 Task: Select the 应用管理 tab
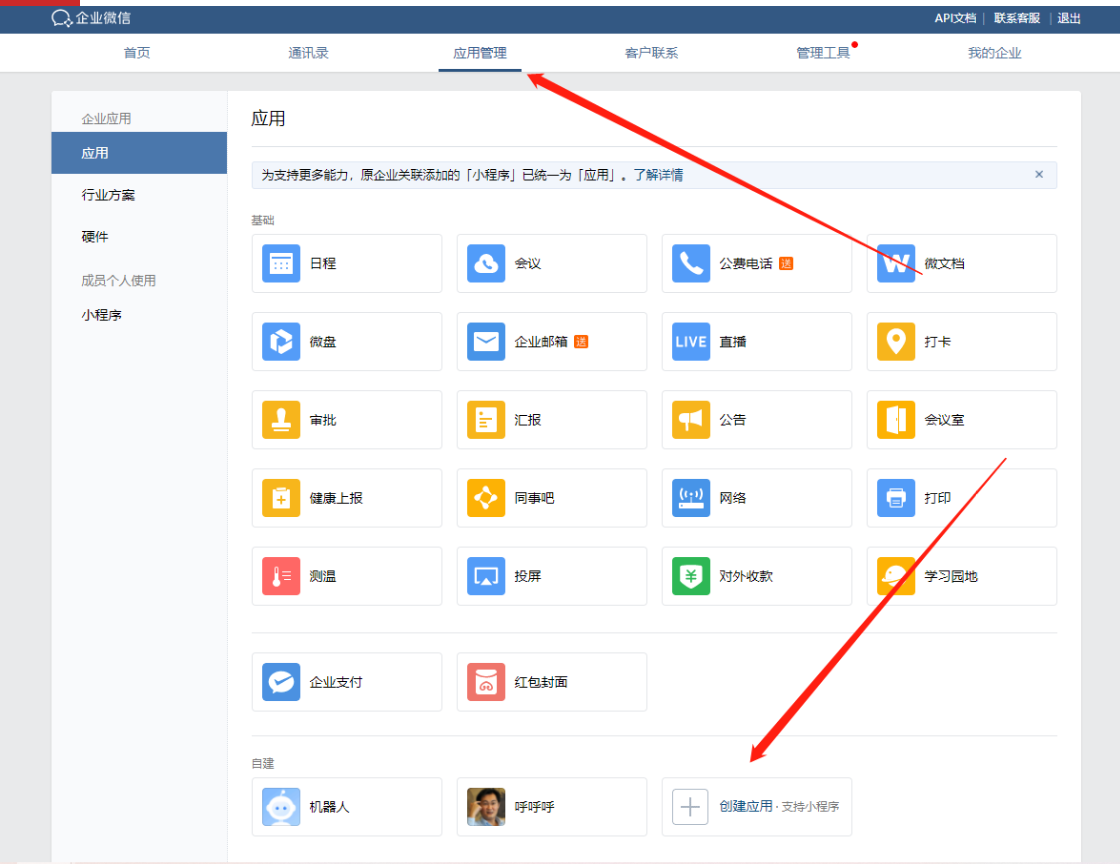pyautogui.click(x=479, y=53)
